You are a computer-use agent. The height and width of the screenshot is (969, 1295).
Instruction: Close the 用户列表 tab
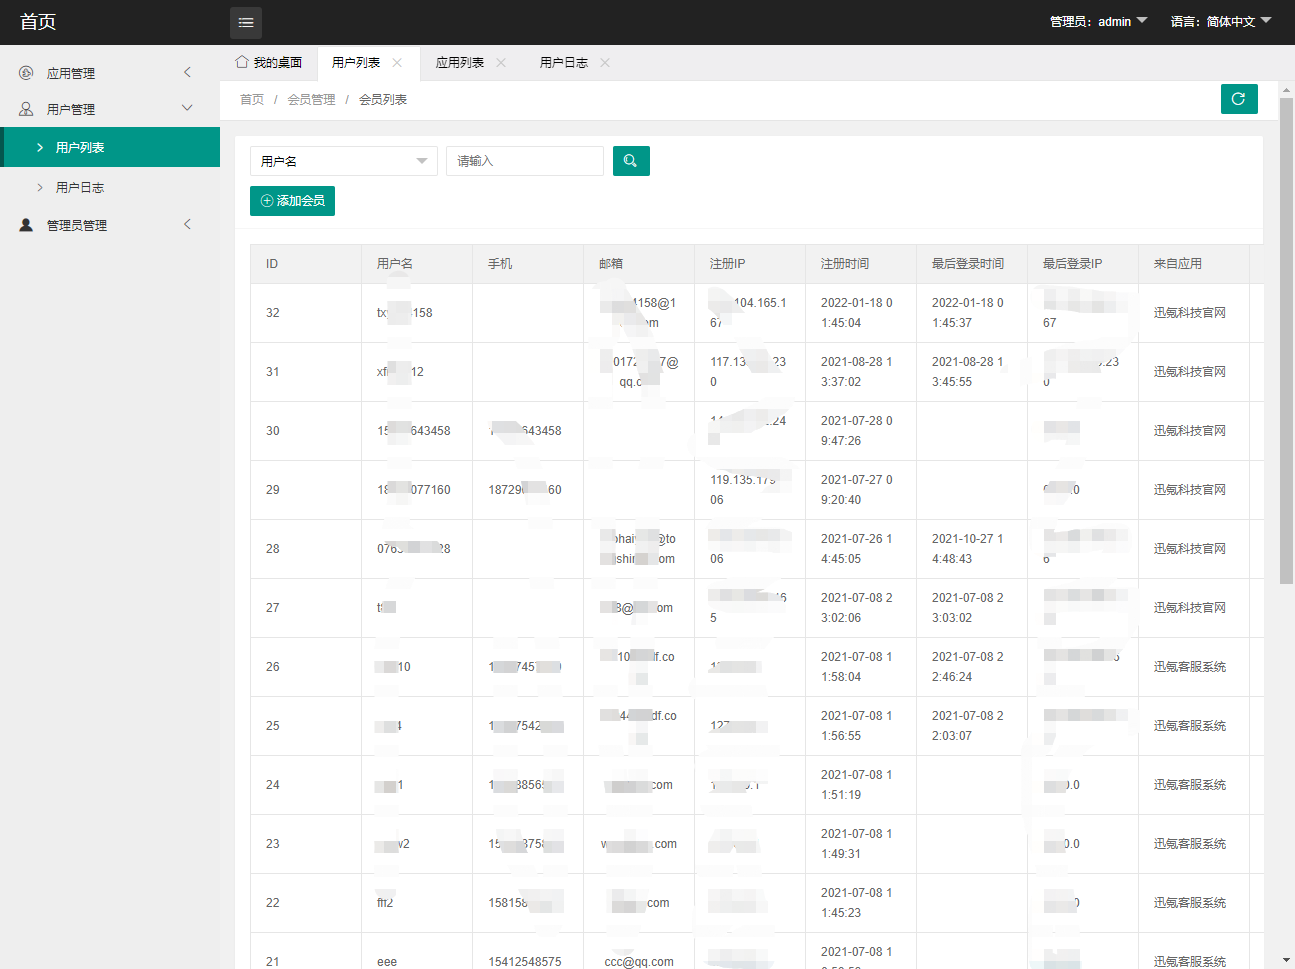397,63
